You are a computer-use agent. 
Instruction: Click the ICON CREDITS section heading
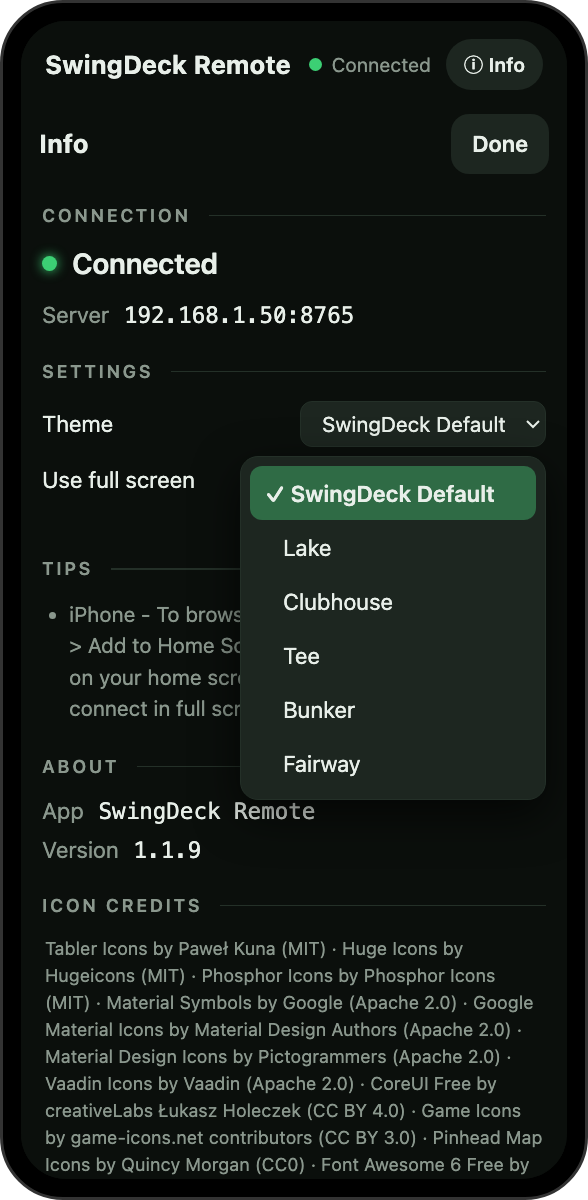click(x=122, y=906)
